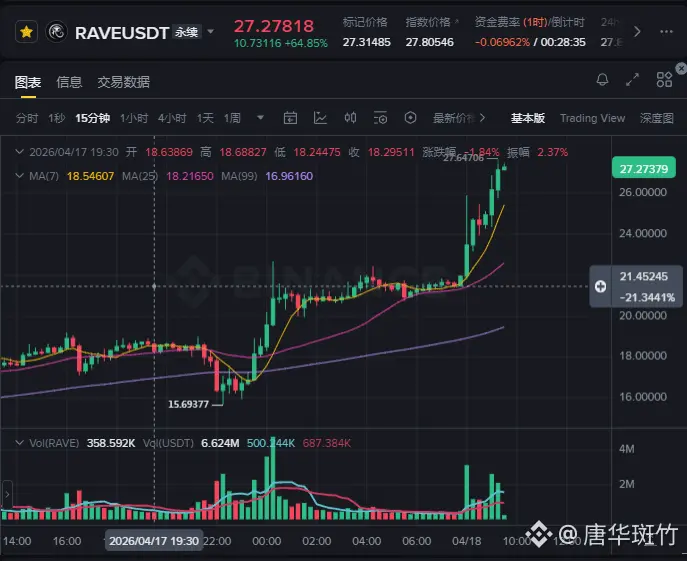Switch to the 交易数据 tab
Viewport: 687px width, 561px height.
pyautogui.click(x=124, y=82)
